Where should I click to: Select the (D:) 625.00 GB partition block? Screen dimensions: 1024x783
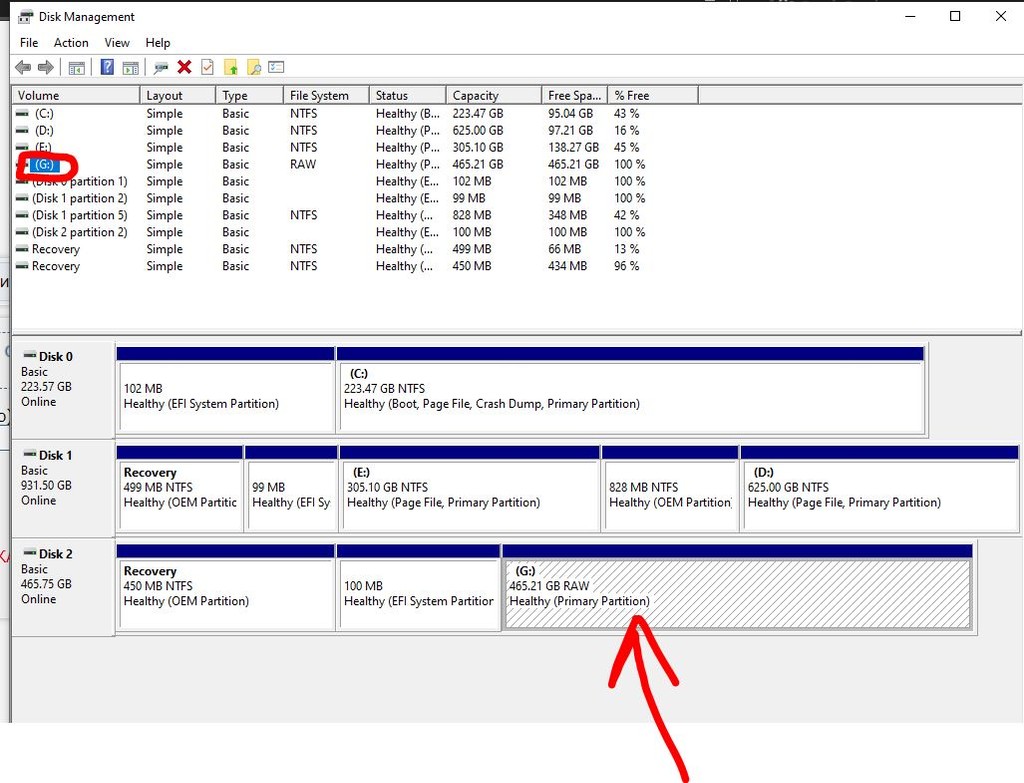point(880,488)
